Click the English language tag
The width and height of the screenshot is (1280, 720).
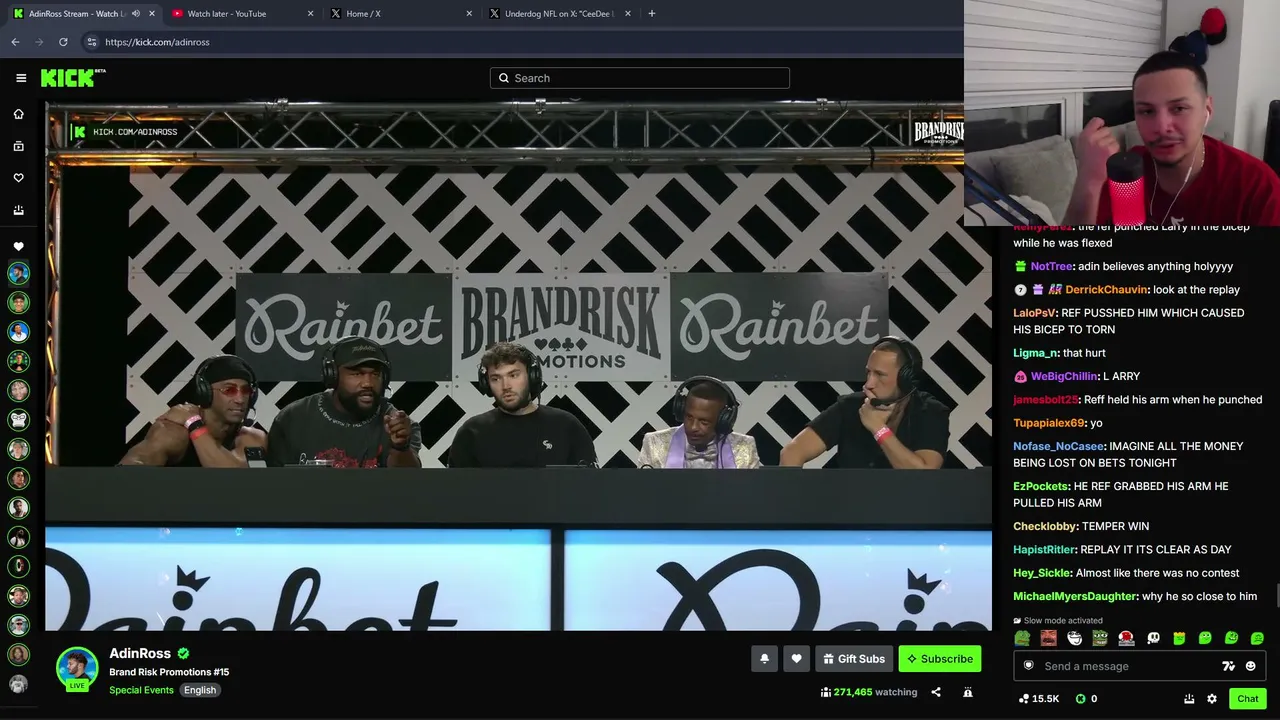200,690
